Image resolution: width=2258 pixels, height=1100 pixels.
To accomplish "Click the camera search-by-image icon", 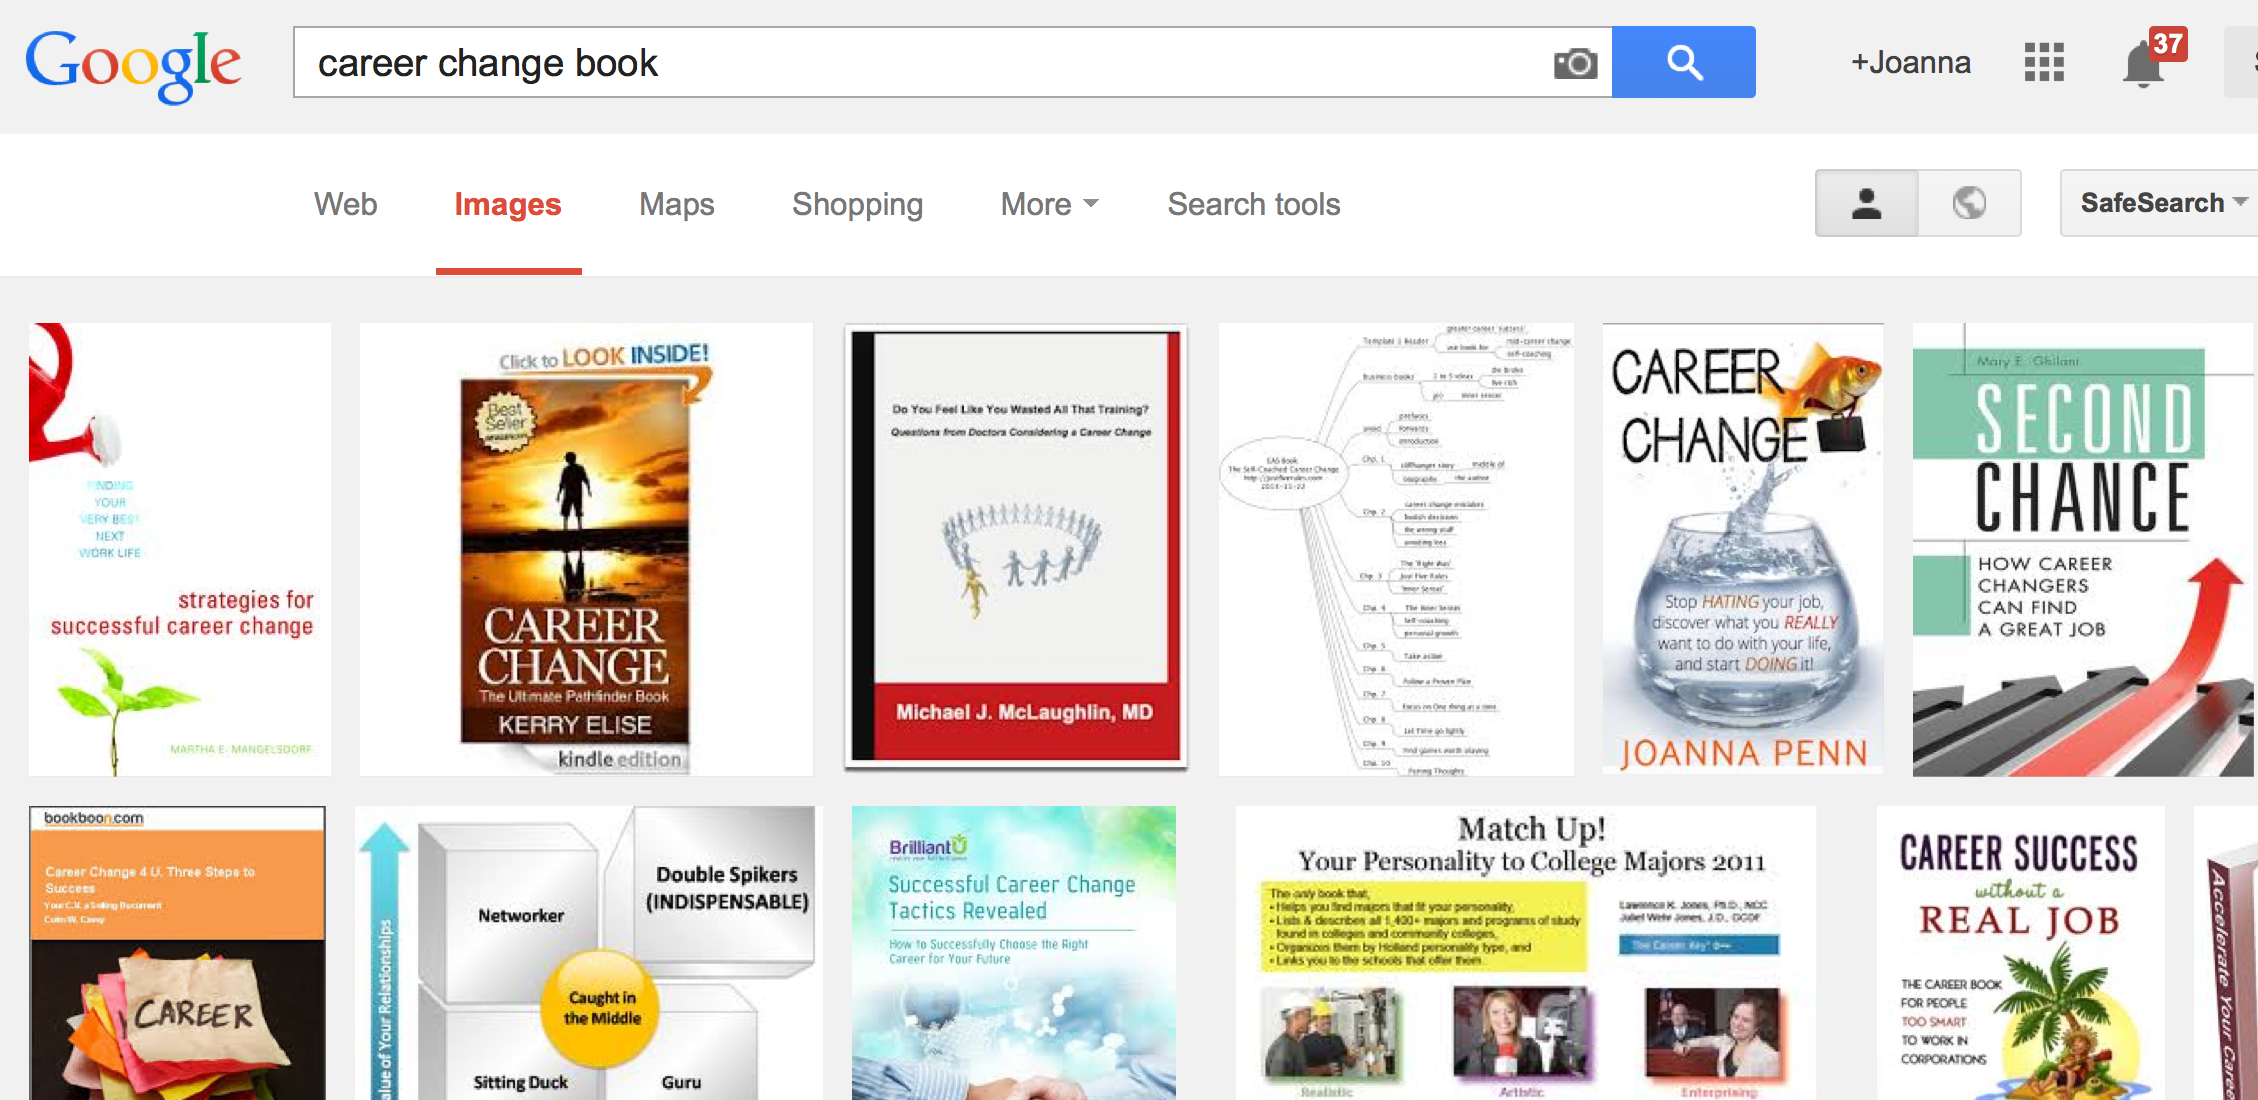I will pos(1575,63).
